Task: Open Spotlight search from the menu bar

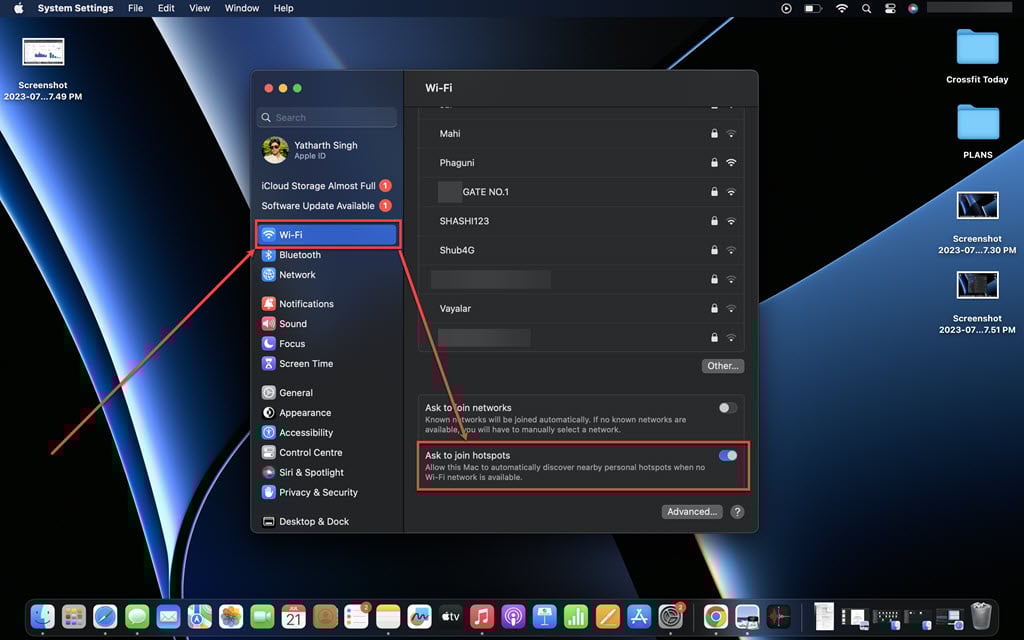Action: coord(866,8)
